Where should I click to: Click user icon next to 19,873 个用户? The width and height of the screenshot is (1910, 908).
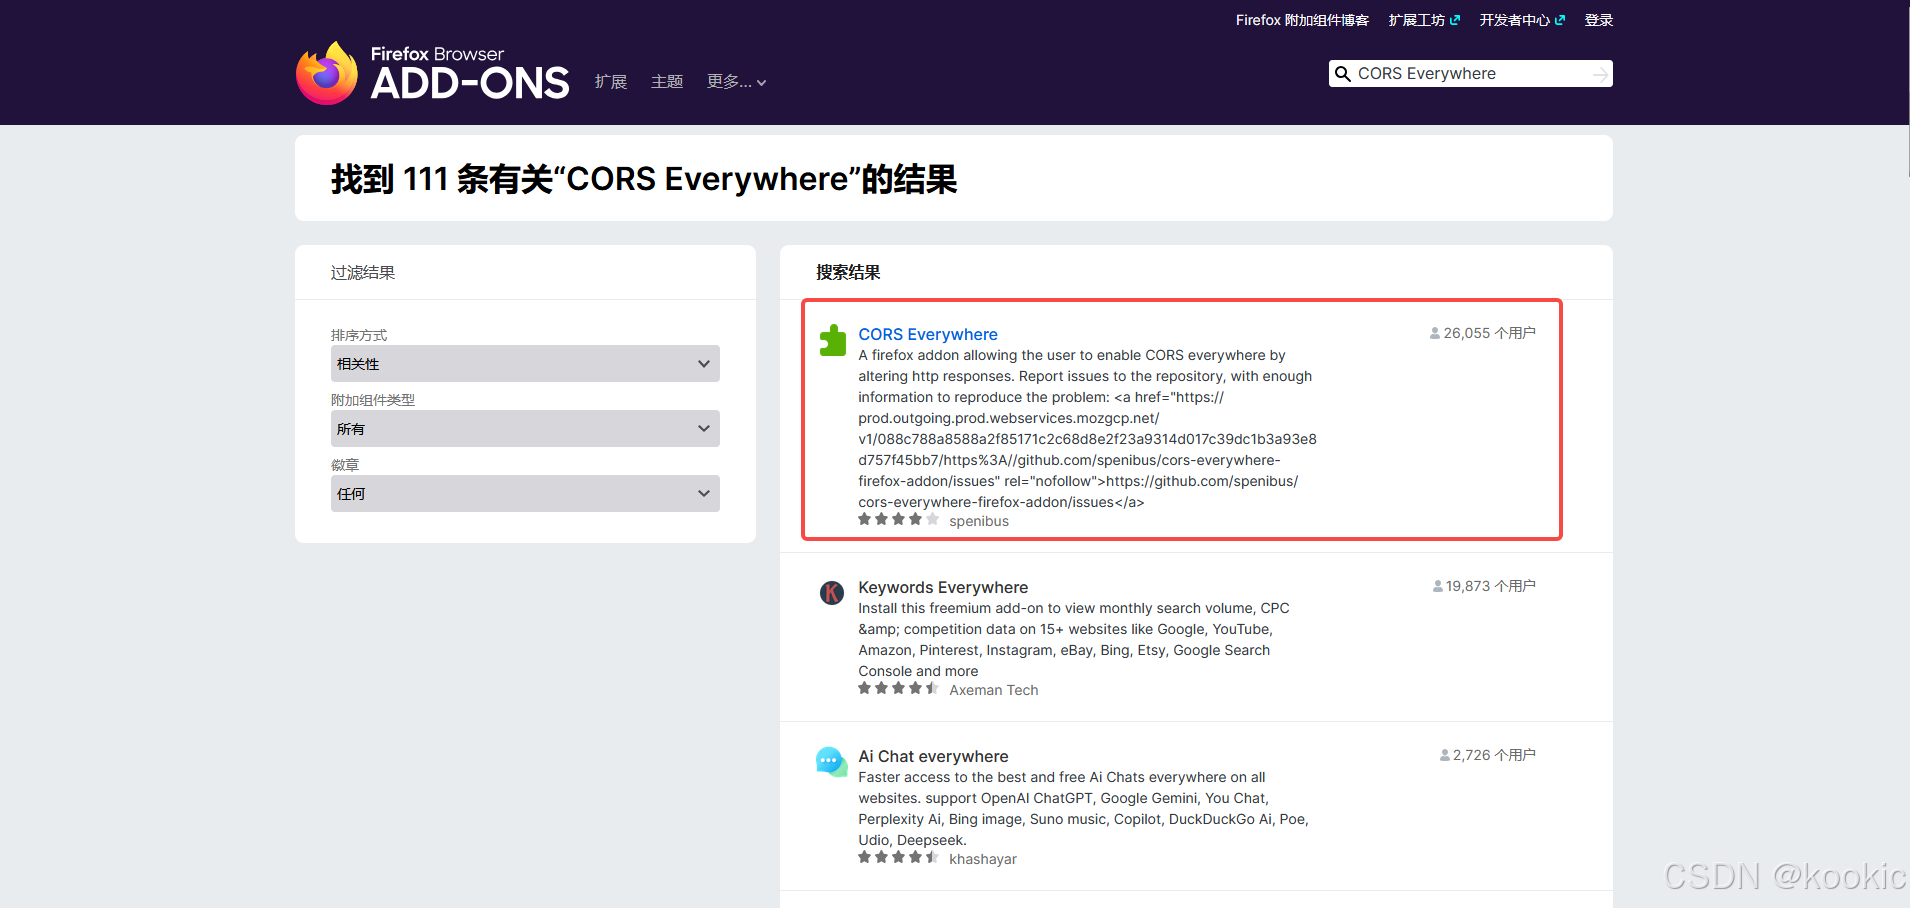point(1438,586)
